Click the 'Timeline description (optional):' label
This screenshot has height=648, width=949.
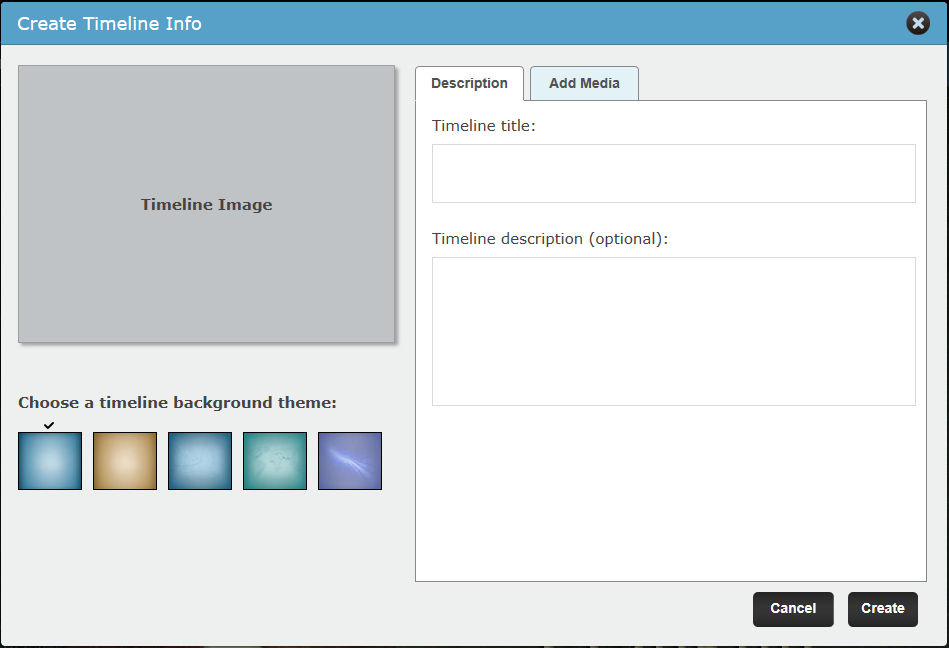click(550, 239)
